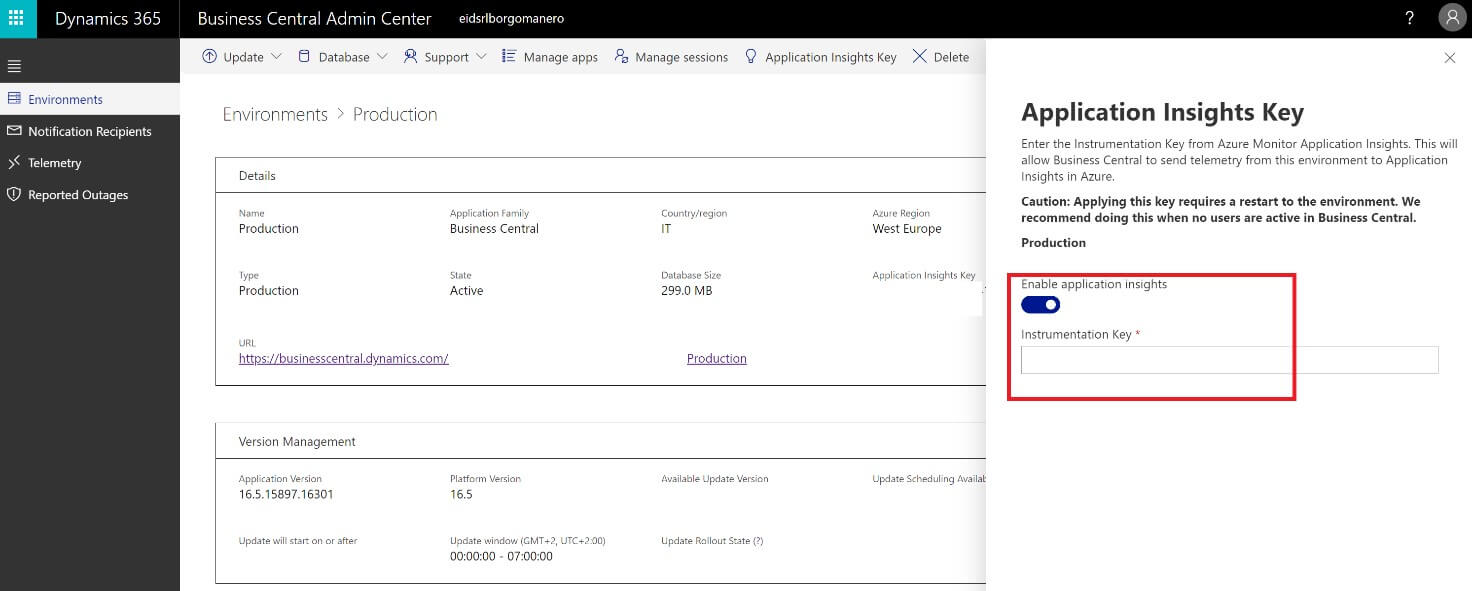Expand the Database dropdown chevron
Screen dimensions: 1472x591
point(382,57)
